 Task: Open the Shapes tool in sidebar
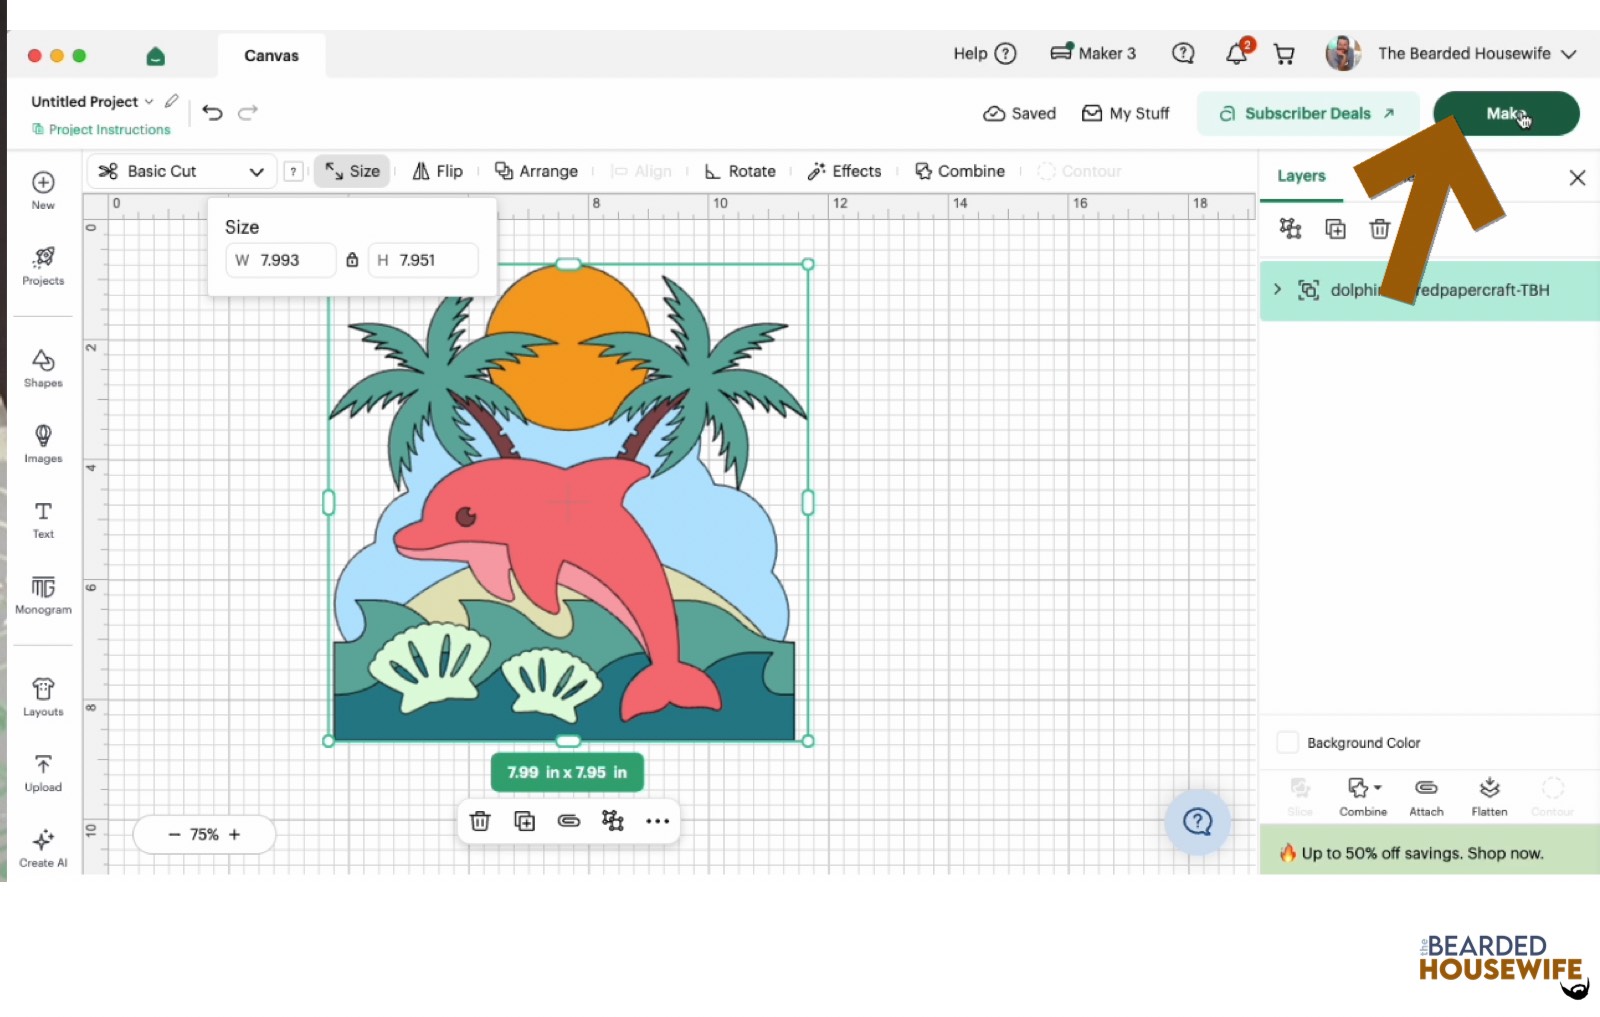(43, 368)
